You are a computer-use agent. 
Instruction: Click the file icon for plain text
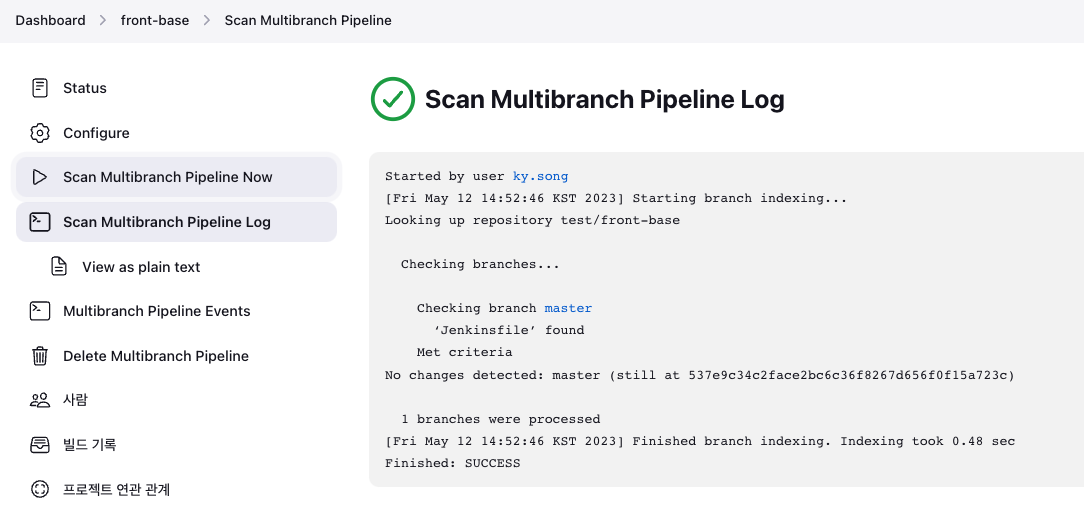(59, 266)
